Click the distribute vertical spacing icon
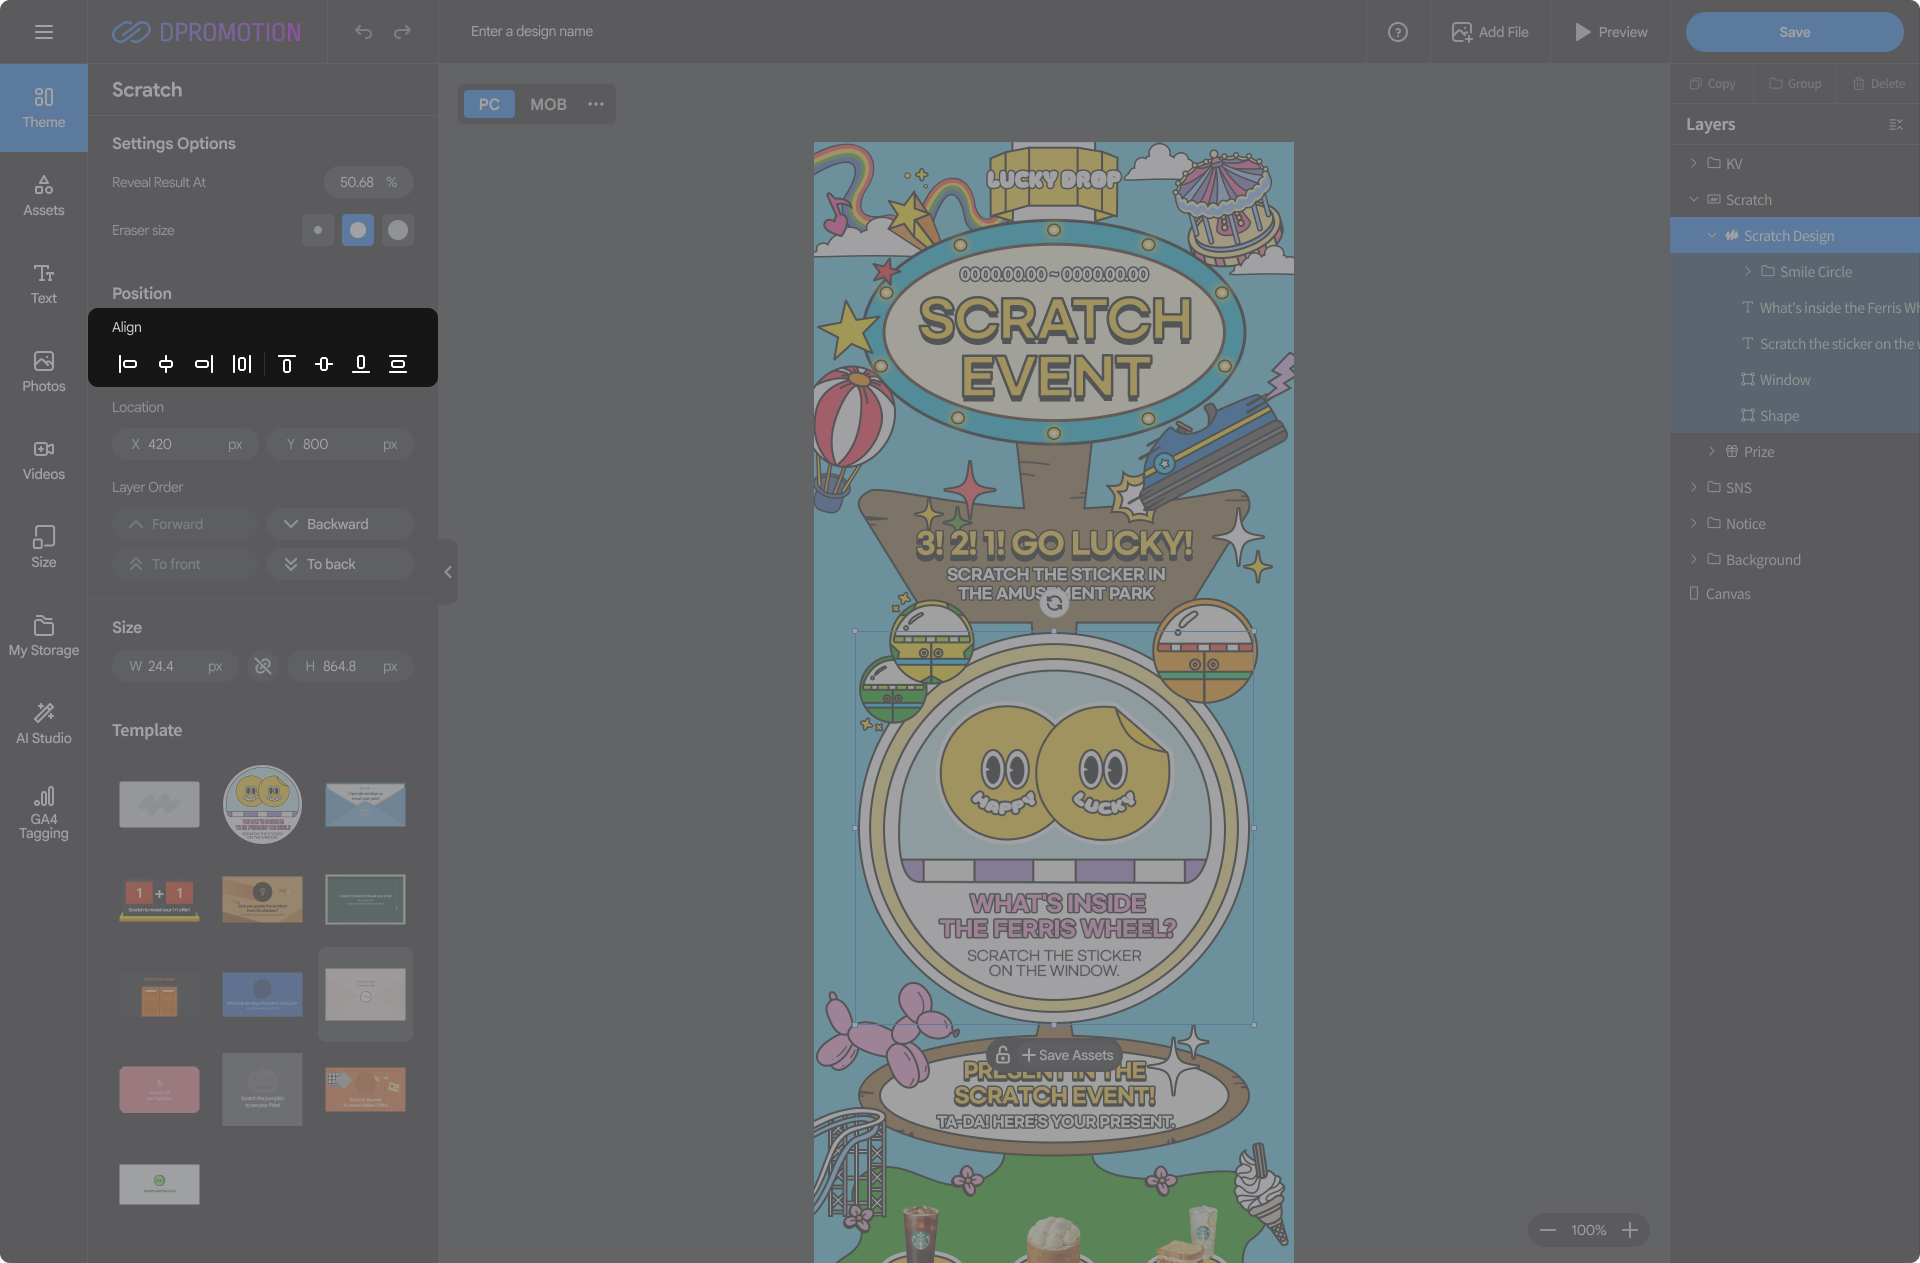The image size is (1920, 1263). point(398,364)
